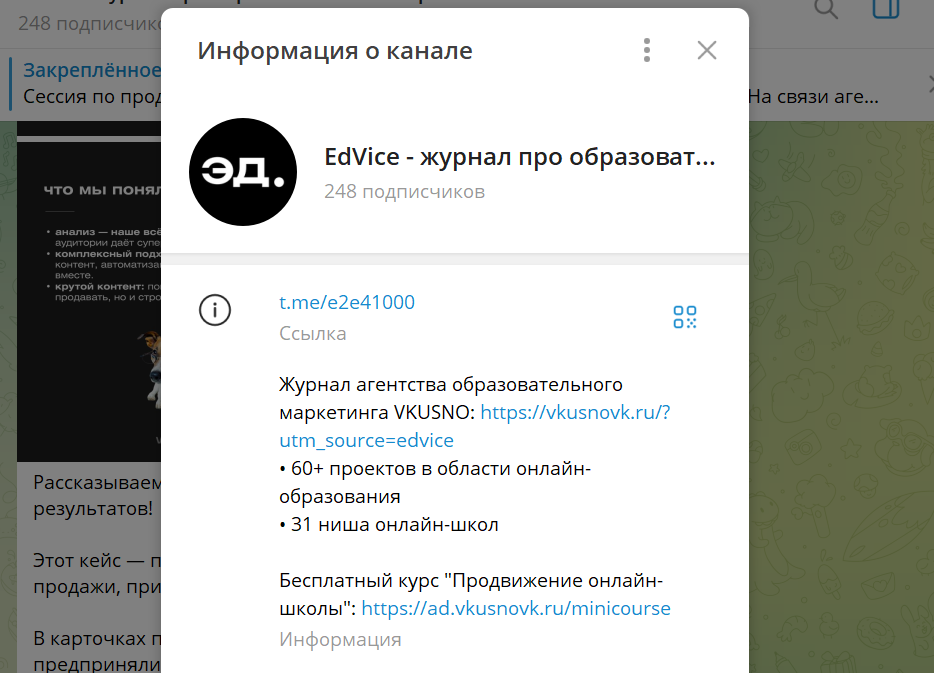Click the circled info icon beside the link
Screen dimensions: 934x673
coord(215,310)
